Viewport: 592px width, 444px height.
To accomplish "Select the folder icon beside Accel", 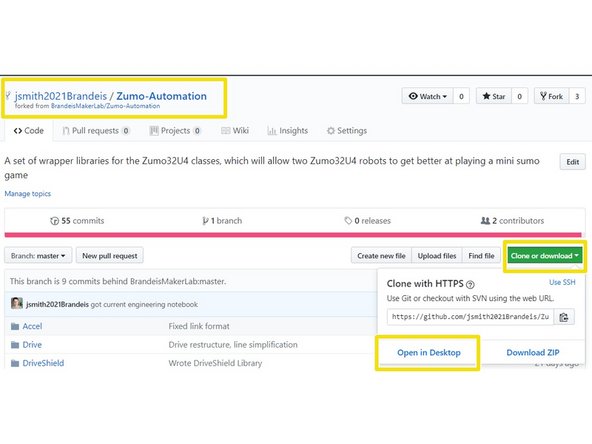I will [15, 327].
